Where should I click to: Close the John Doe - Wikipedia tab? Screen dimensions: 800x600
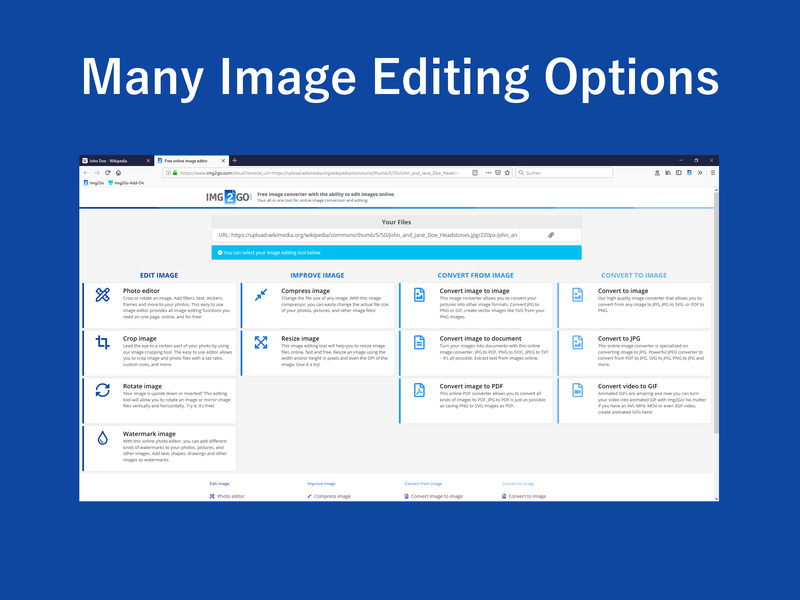(x=148, y=161)
